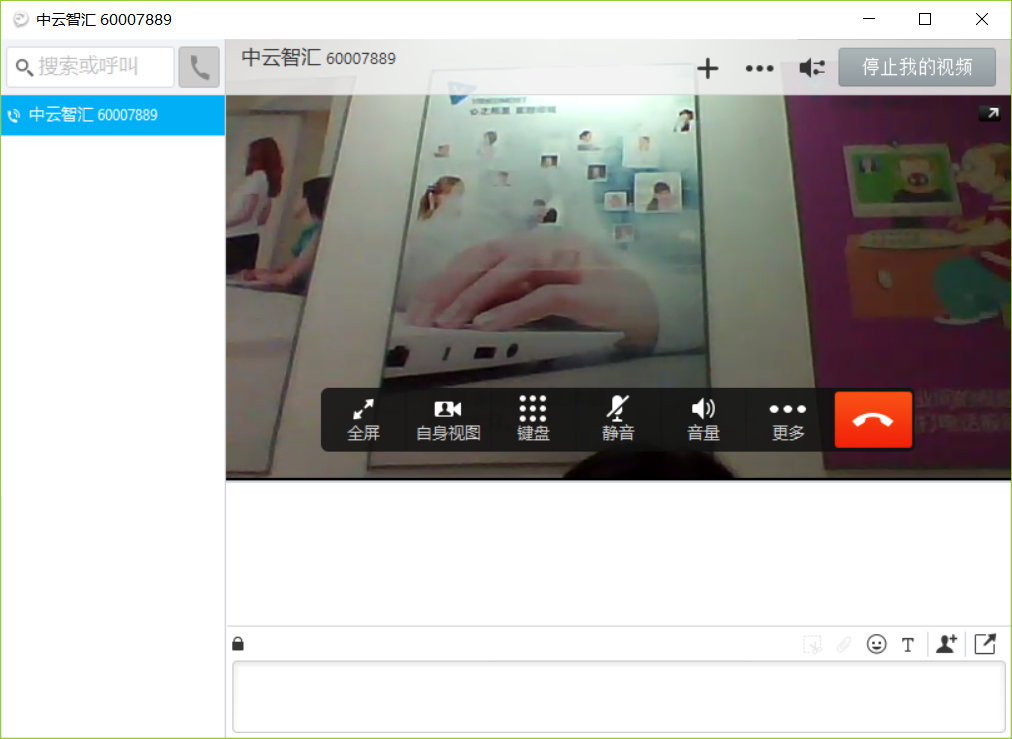Pop out the chat window icon

[985, 644]
